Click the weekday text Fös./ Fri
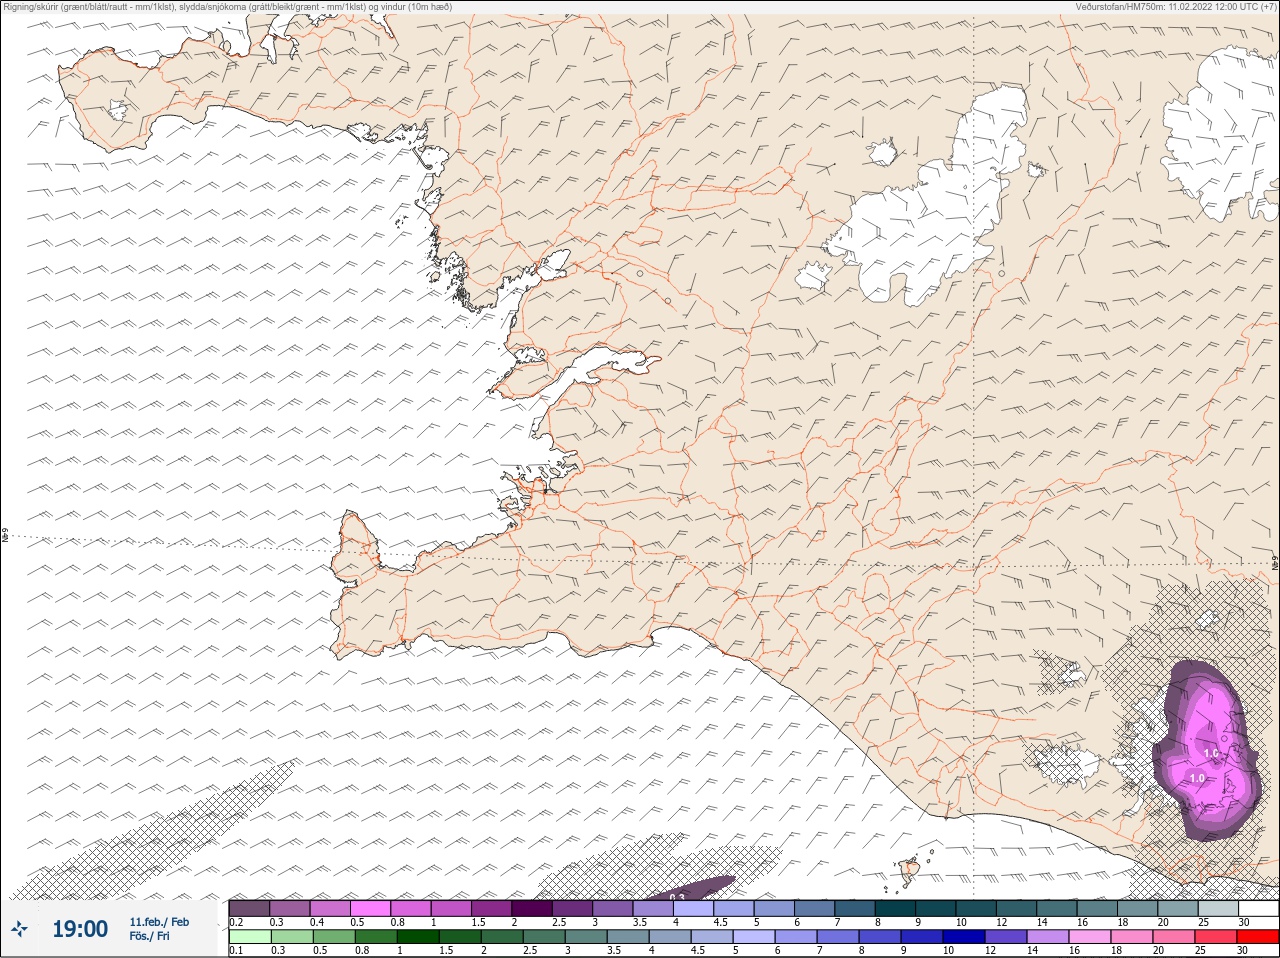The width and height of the screenshot is (1280, 958). click(x=149, y=937)
